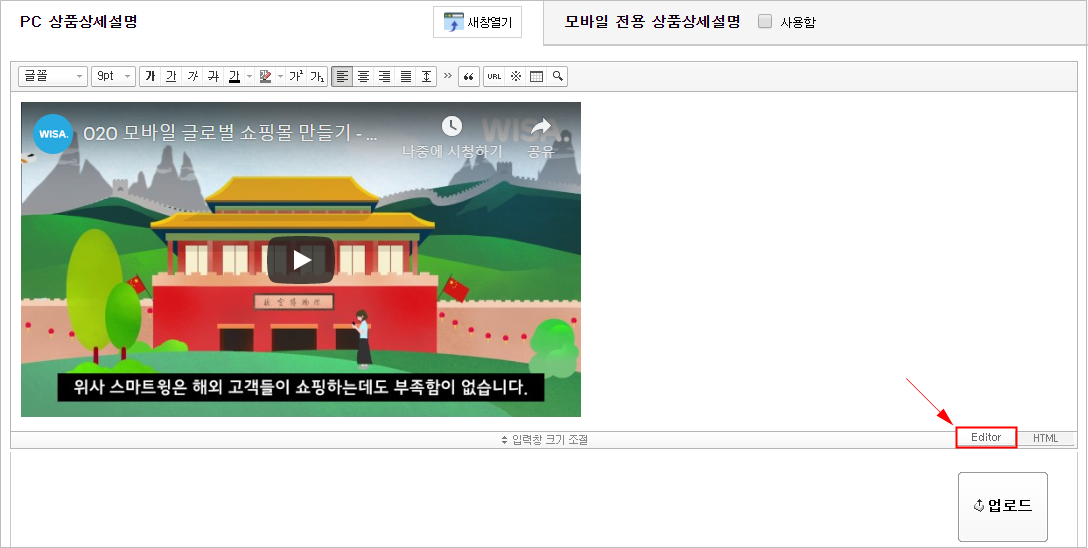Toggle underline text formatting
The height and width of the screenshot is (548, 1088).
[x=171, y=76]
